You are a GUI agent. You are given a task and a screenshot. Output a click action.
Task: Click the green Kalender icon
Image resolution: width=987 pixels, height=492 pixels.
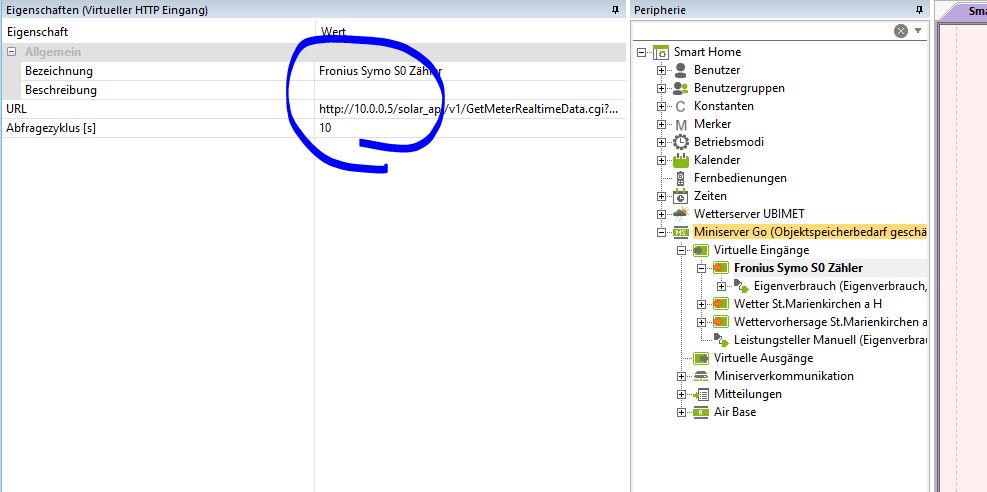tap(681, 160)
